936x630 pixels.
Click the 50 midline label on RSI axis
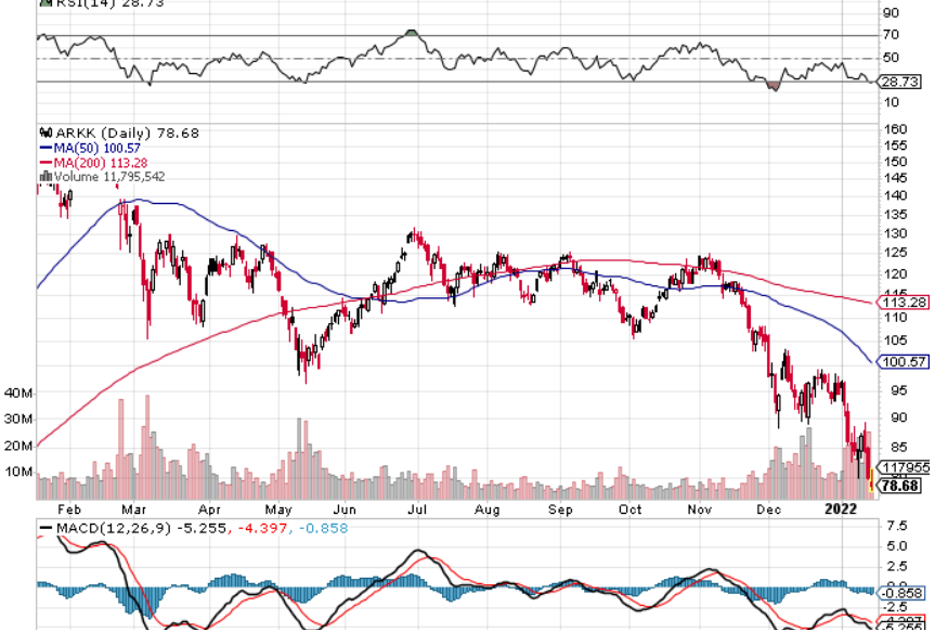pyautogui.click(x=891, y=58)
